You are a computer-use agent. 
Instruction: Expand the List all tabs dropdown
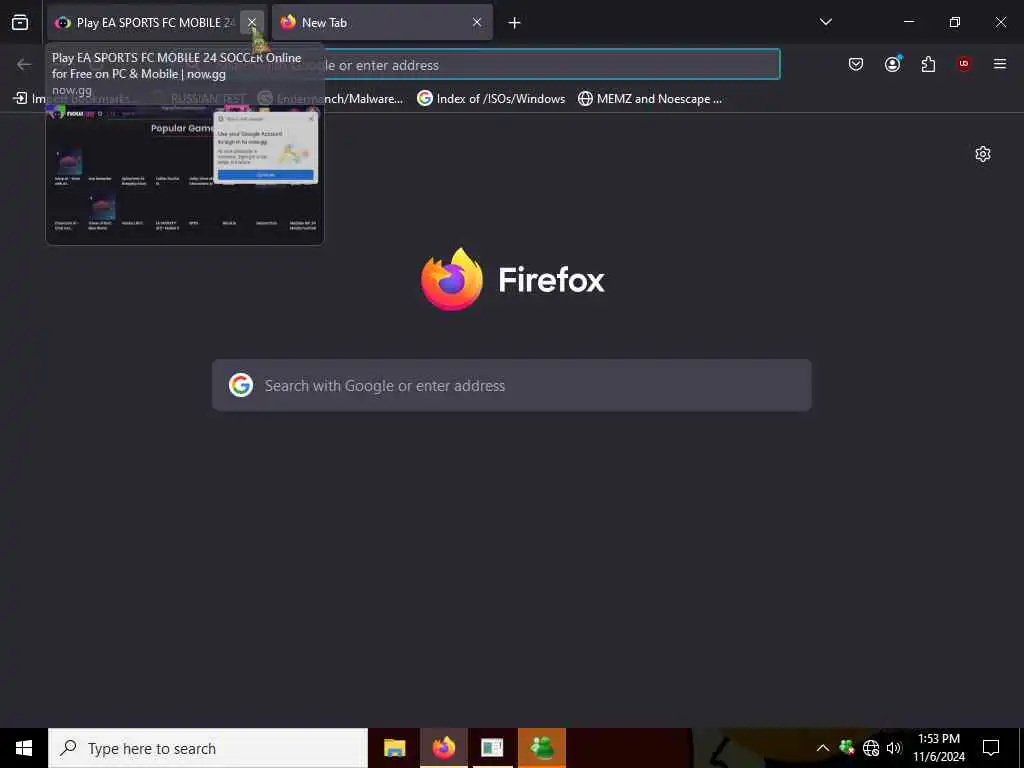click(825, 22)
